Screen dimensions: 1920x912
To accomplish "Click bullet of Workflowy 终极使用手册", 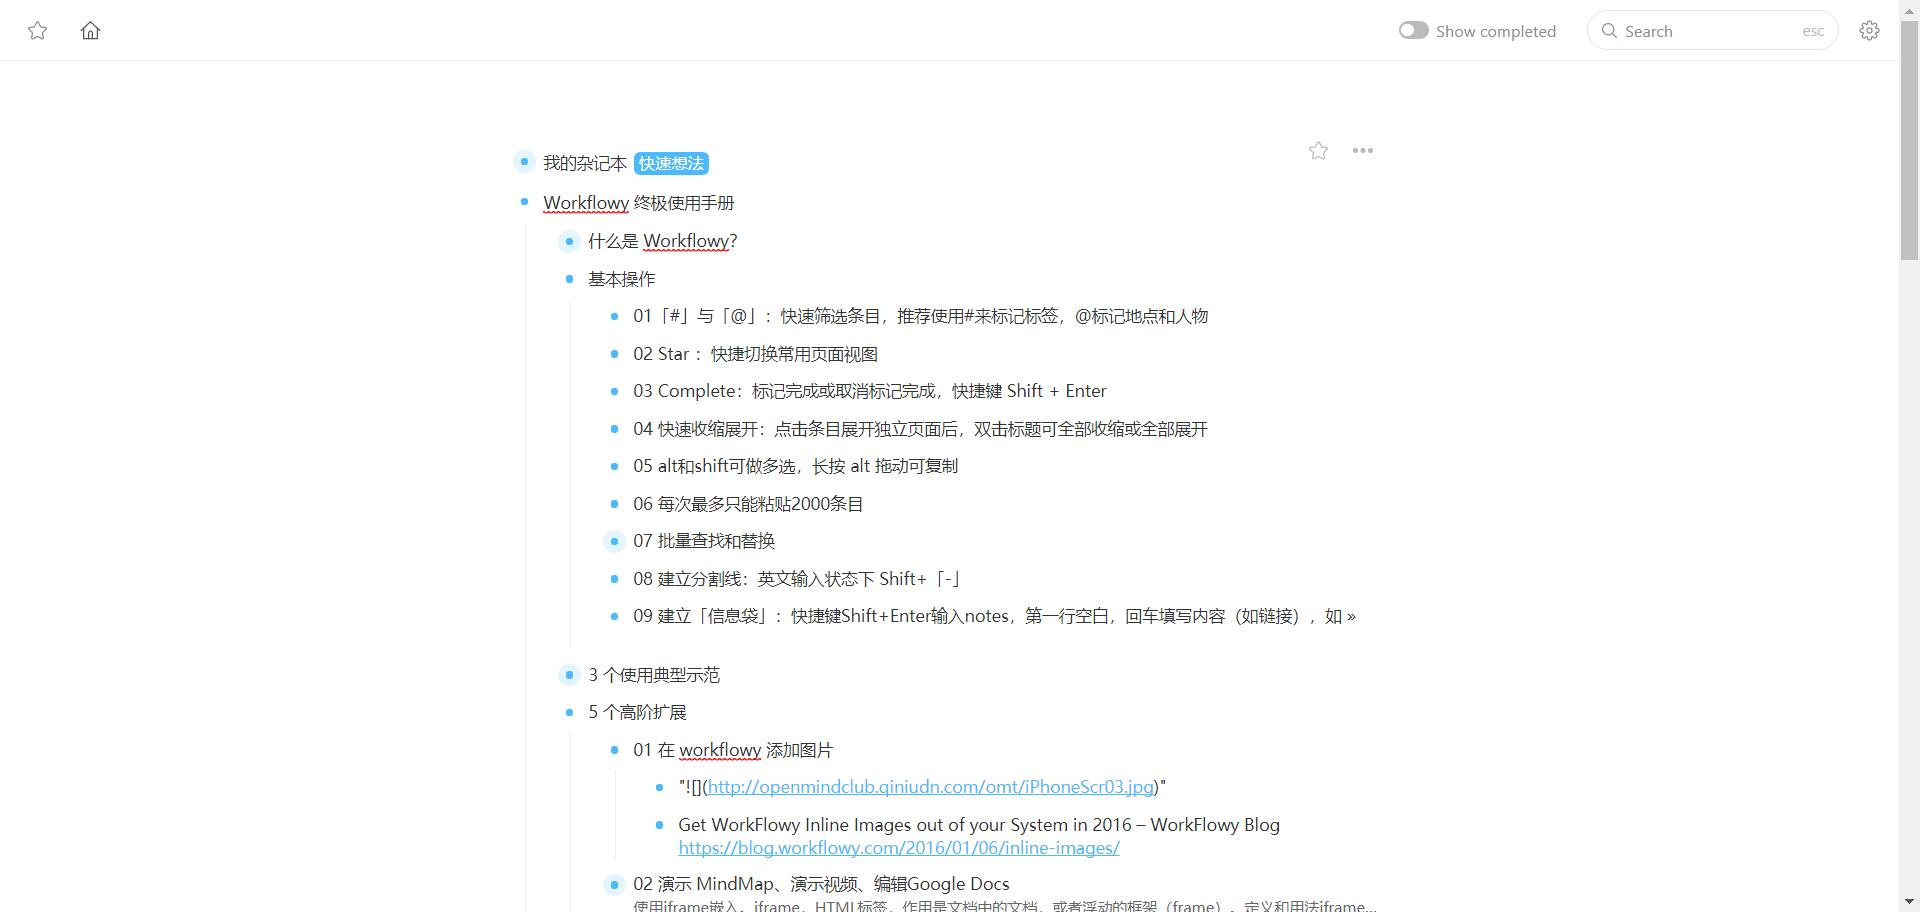I will pyautogui.click(x=524, y=202).
